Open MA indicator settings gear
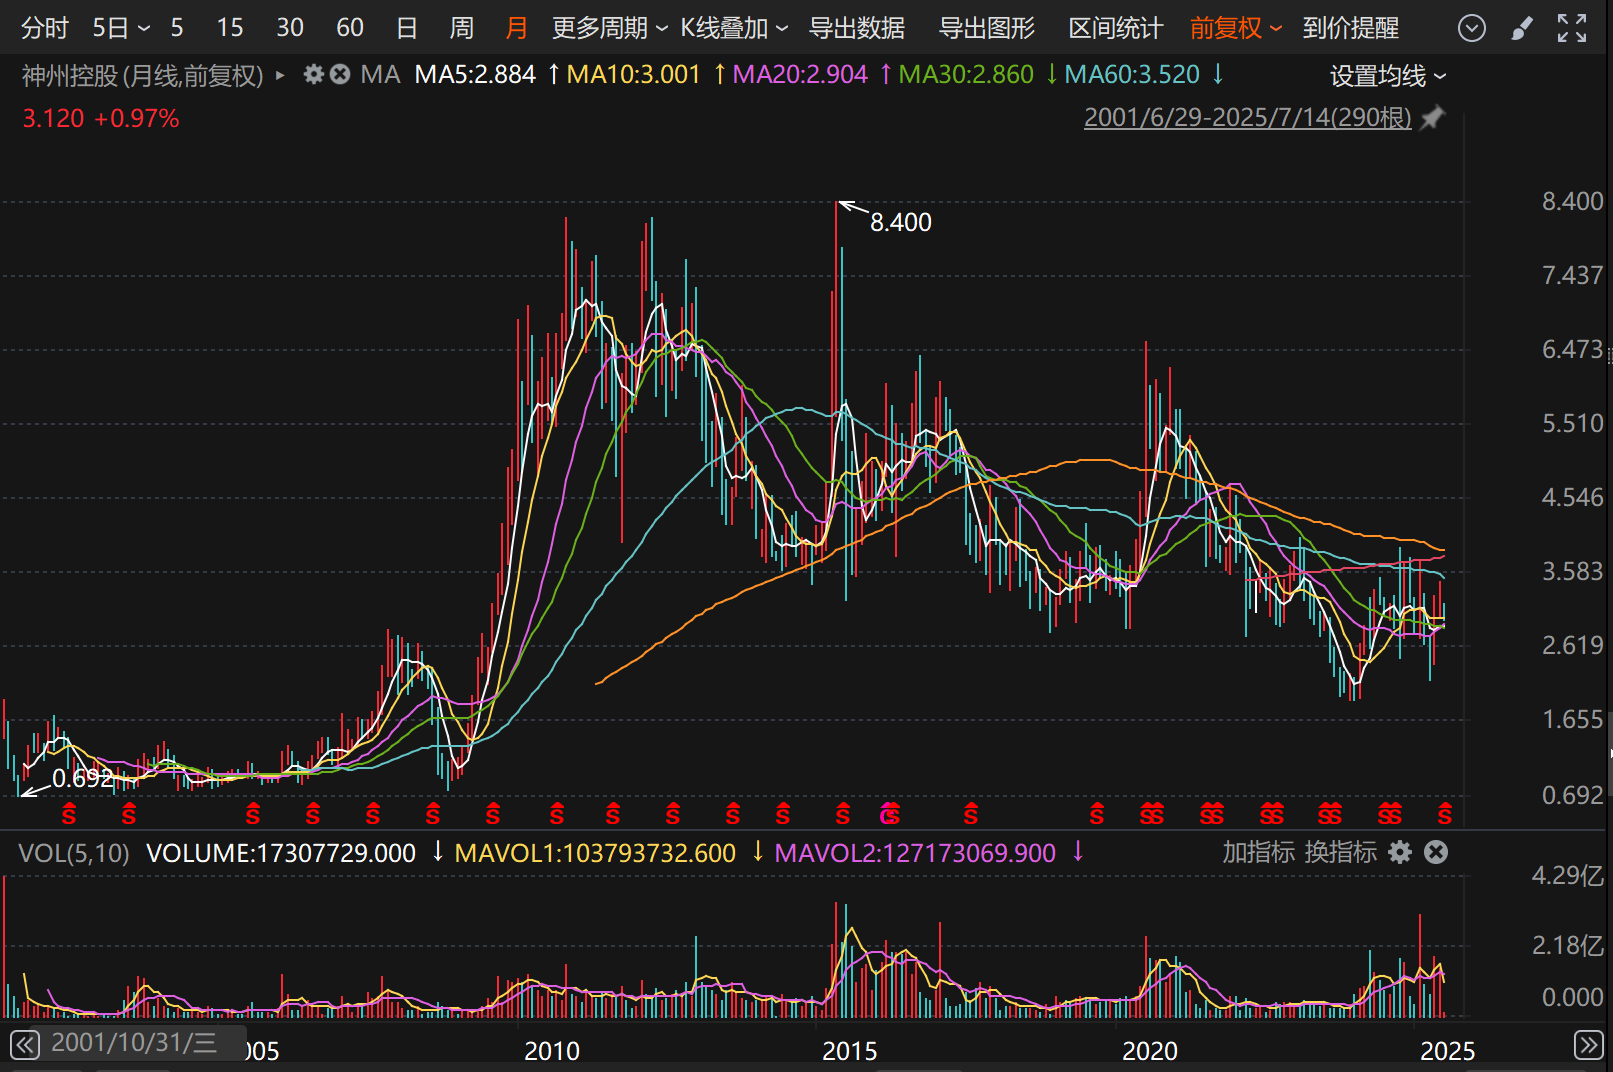 [x=314, y=74]
